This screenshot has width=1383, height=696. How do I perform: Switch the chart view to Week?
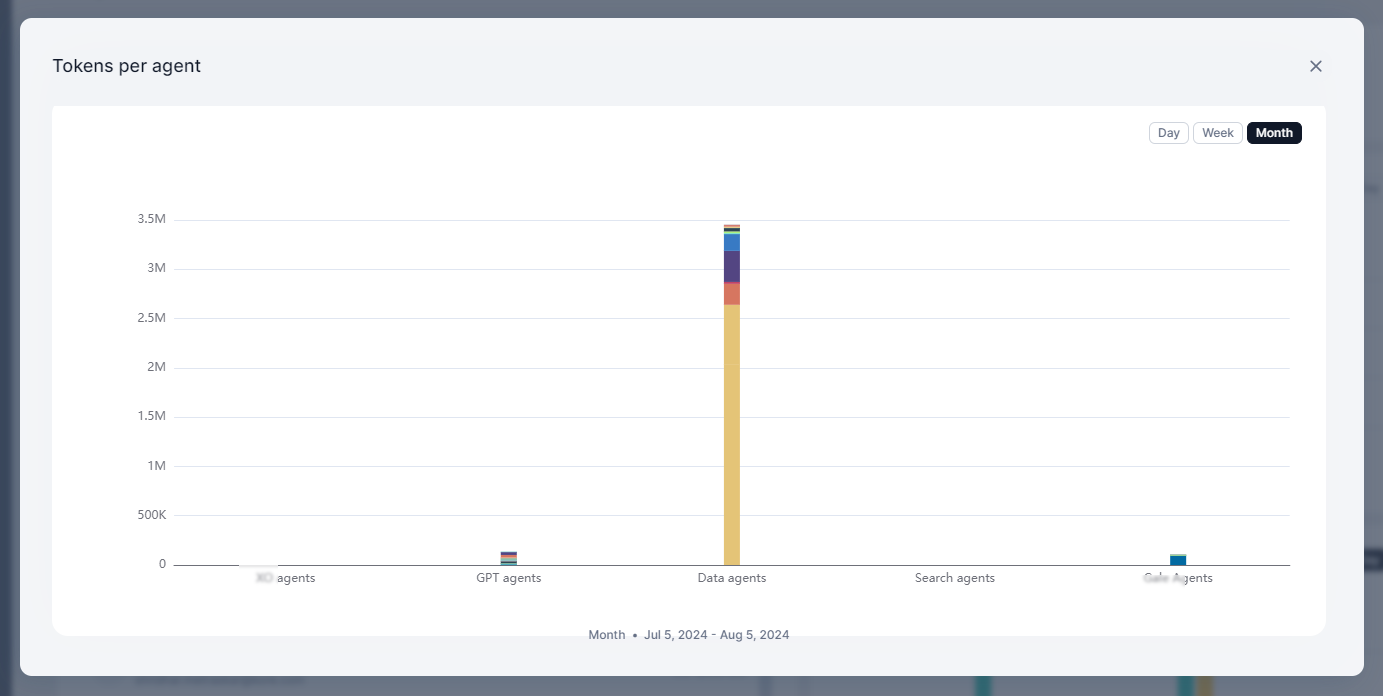[x=1217, y=132]
